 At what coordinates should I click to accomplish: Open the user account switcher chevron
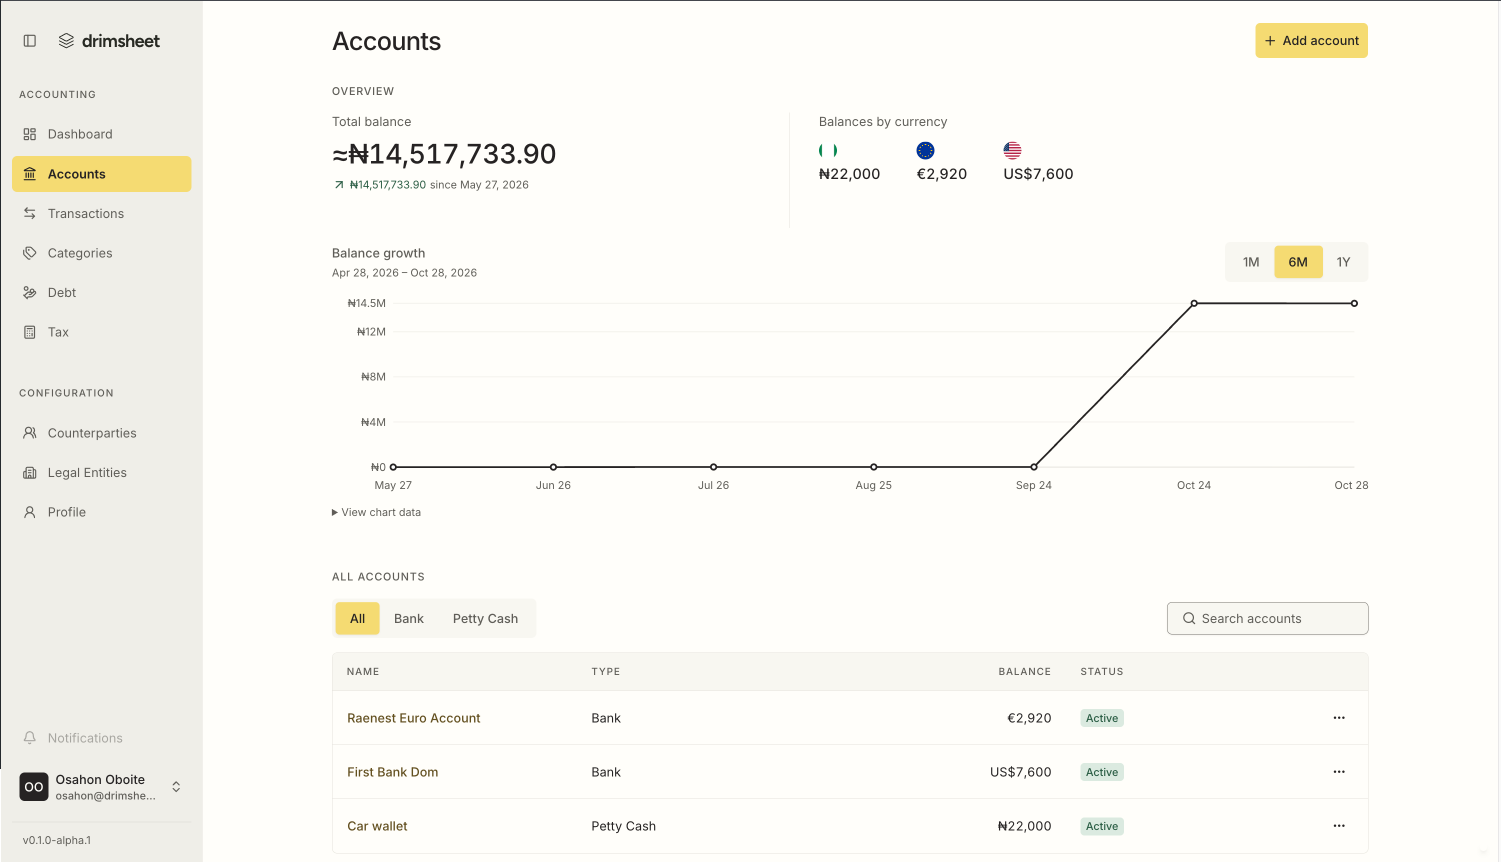tap(176, 787)
